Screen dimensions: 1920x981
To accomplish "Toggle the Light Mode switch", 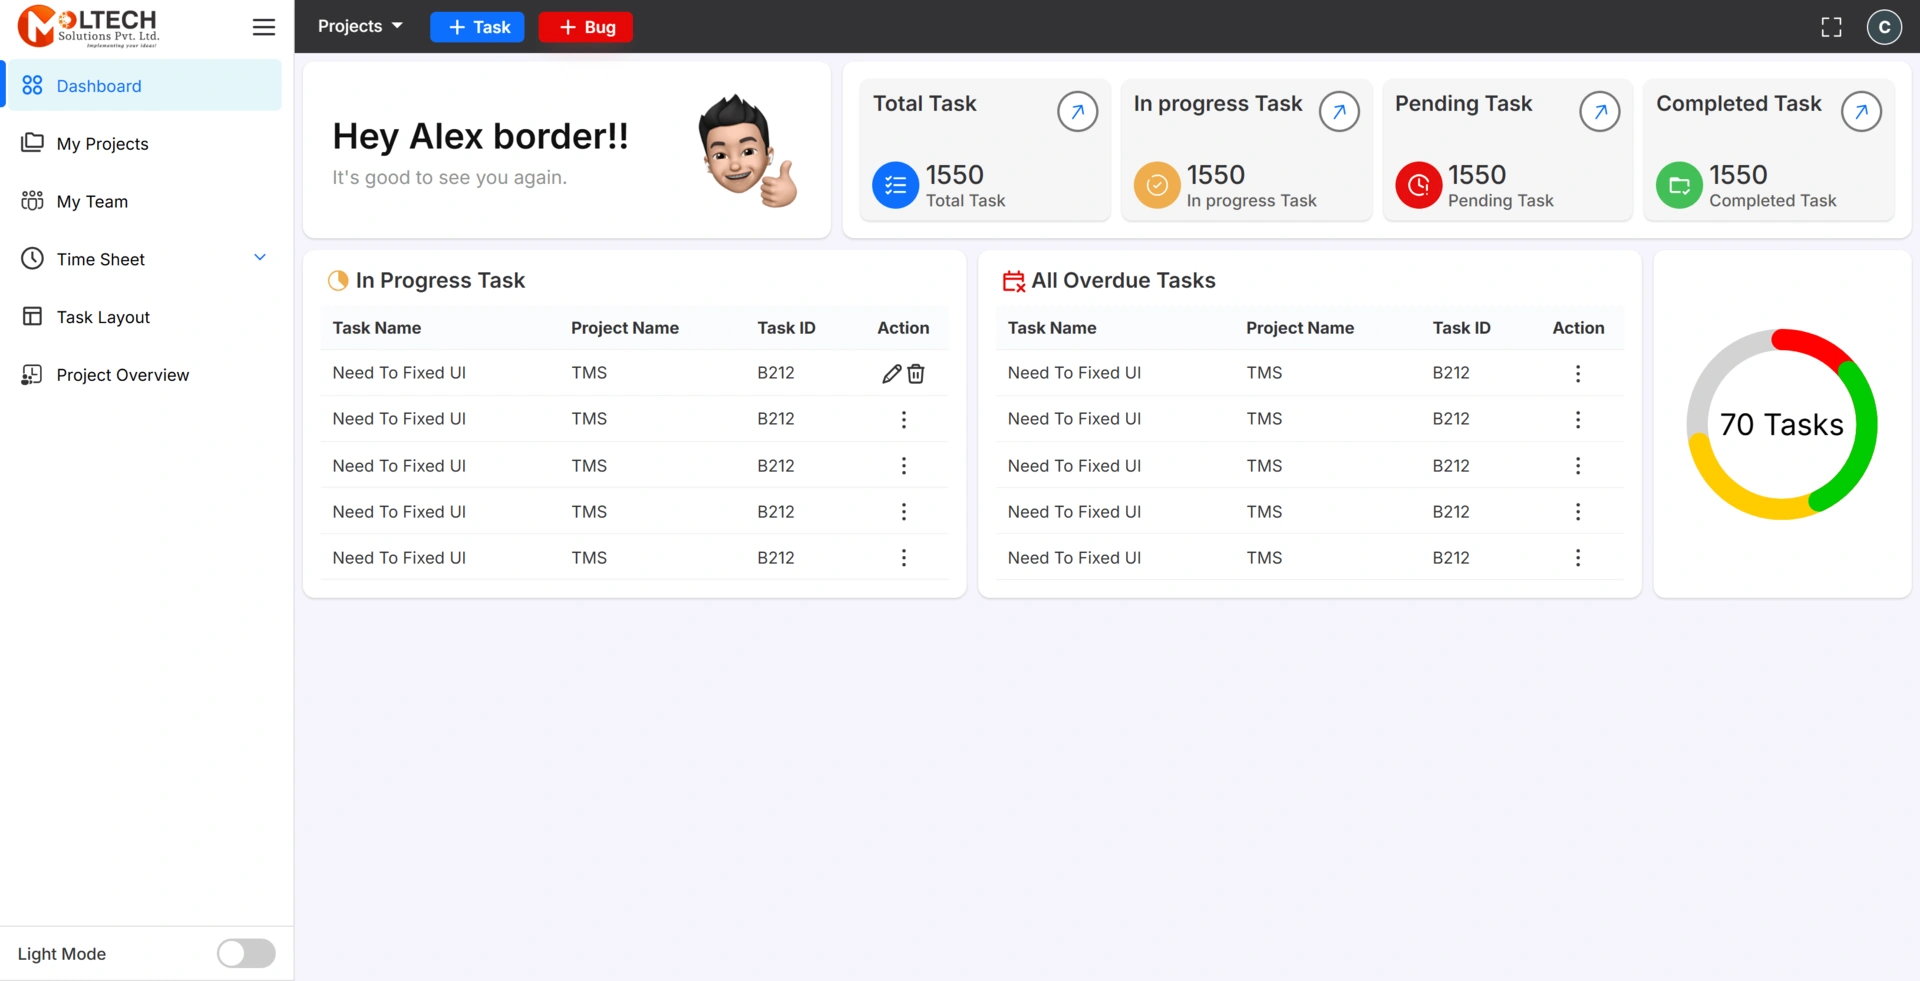I will tap(246, 953).
